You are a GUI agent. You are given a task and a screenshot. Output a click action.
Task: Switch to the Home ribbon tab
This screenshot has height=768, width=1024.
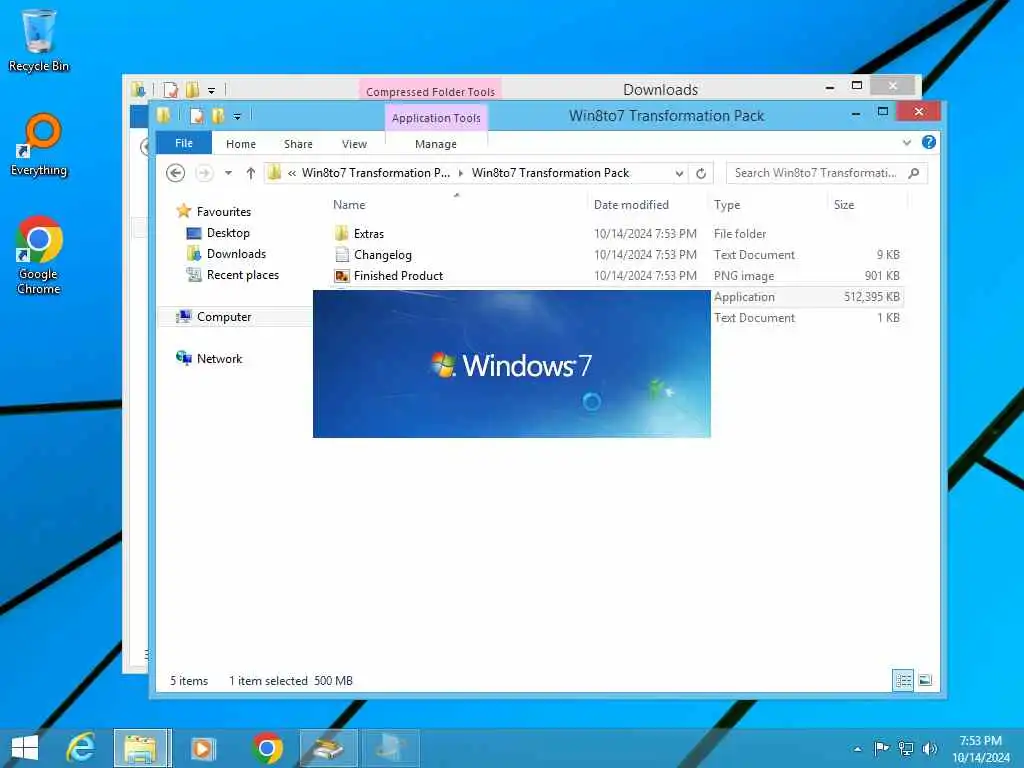pos(241,144)
